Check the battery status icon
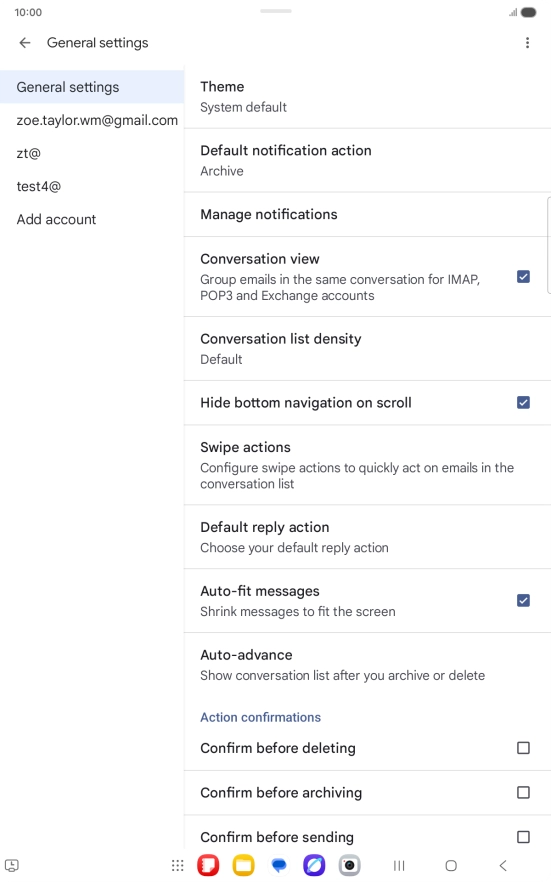The width and height of the screenshot is (551, 882). tap(529, 12)
